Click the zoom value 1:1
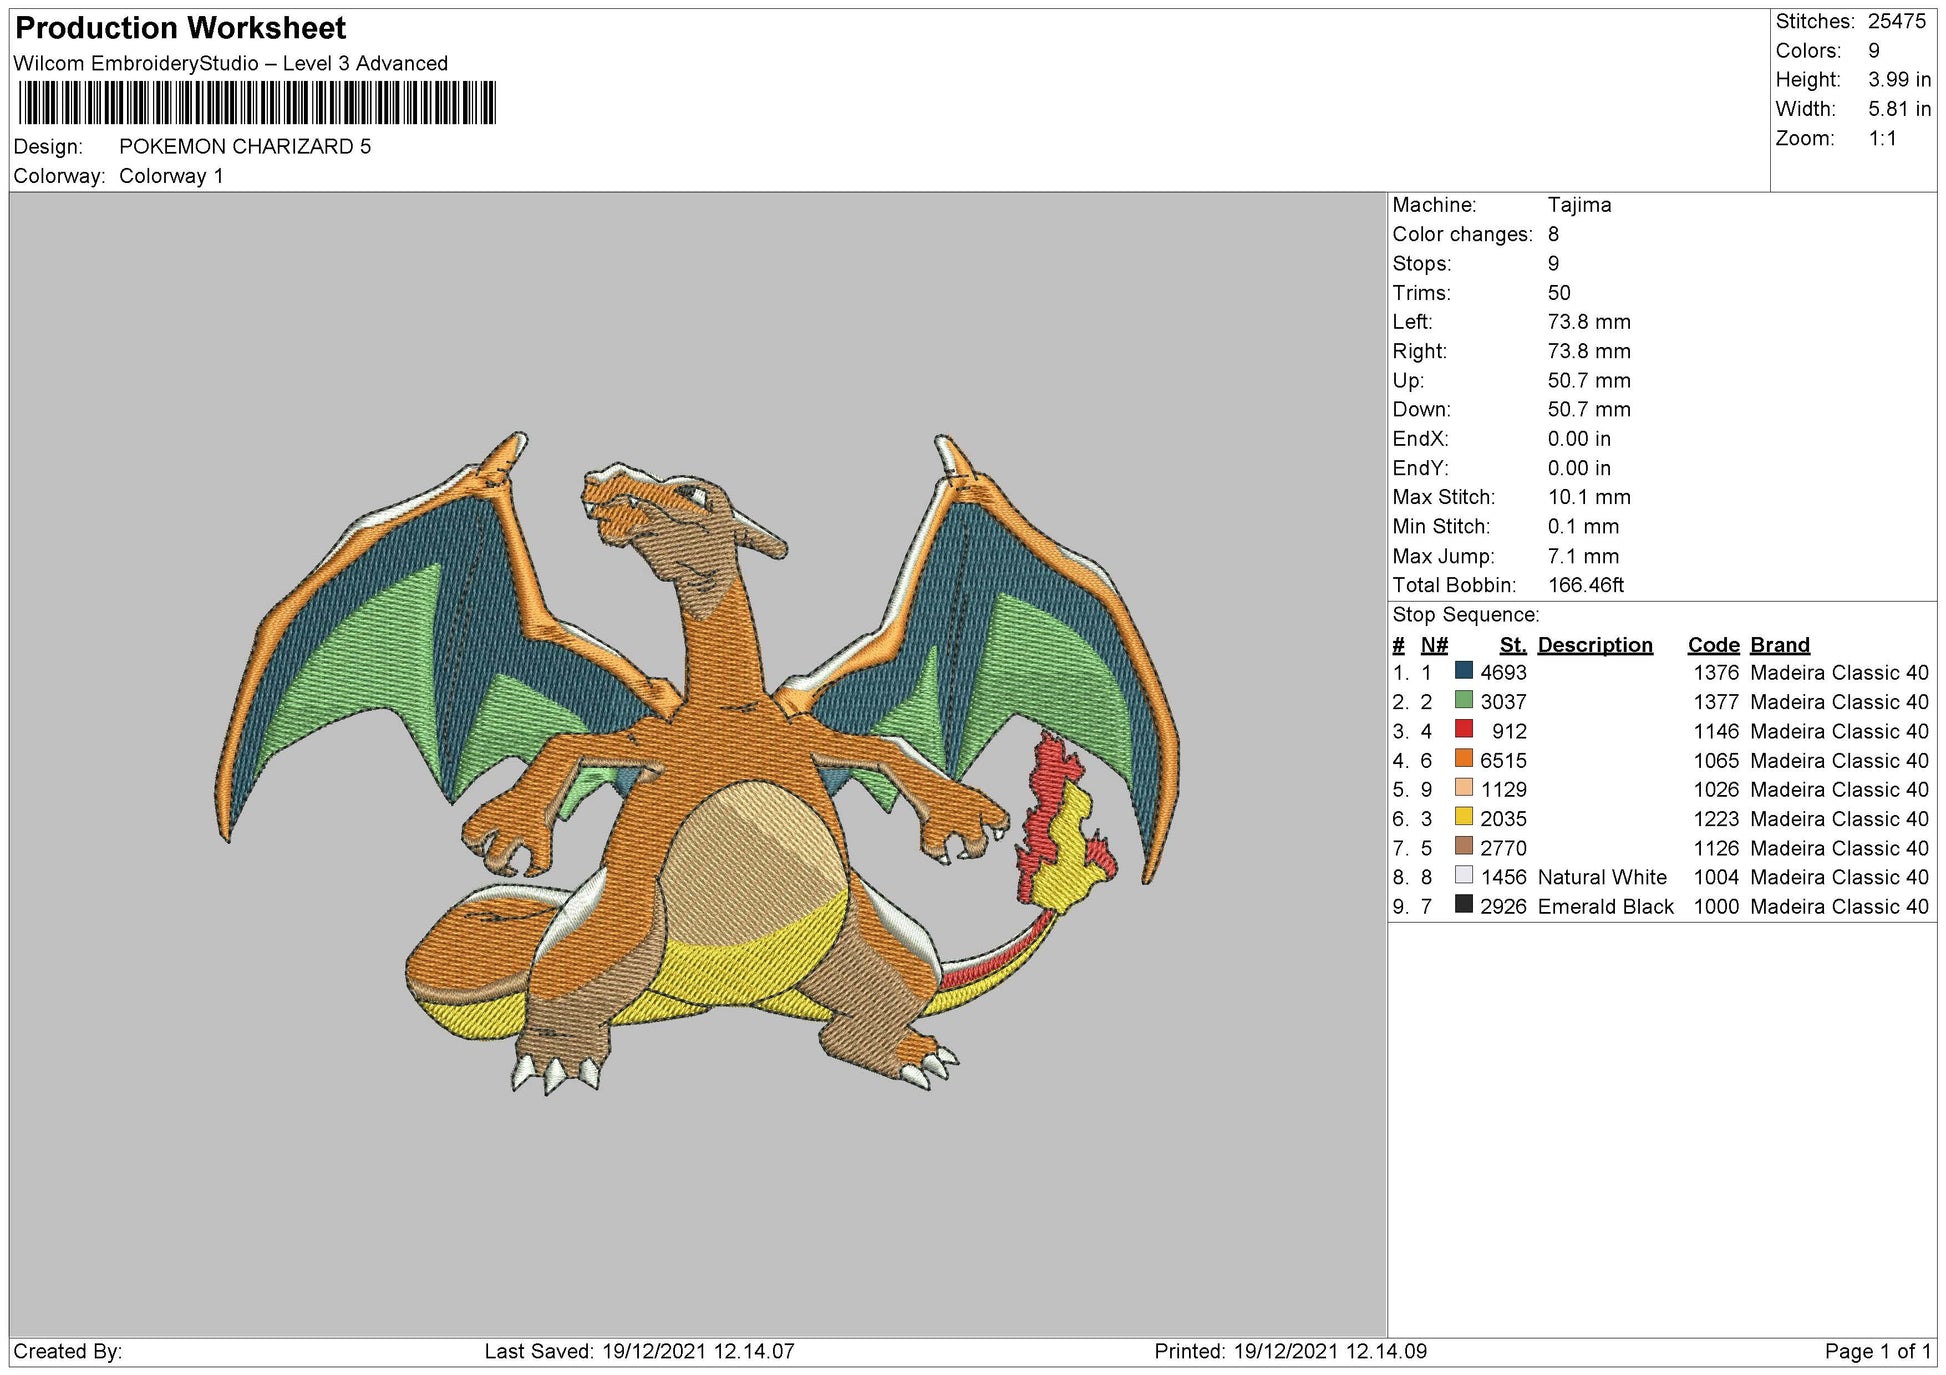1946x1375 pixels. [x=1883, y=138]
